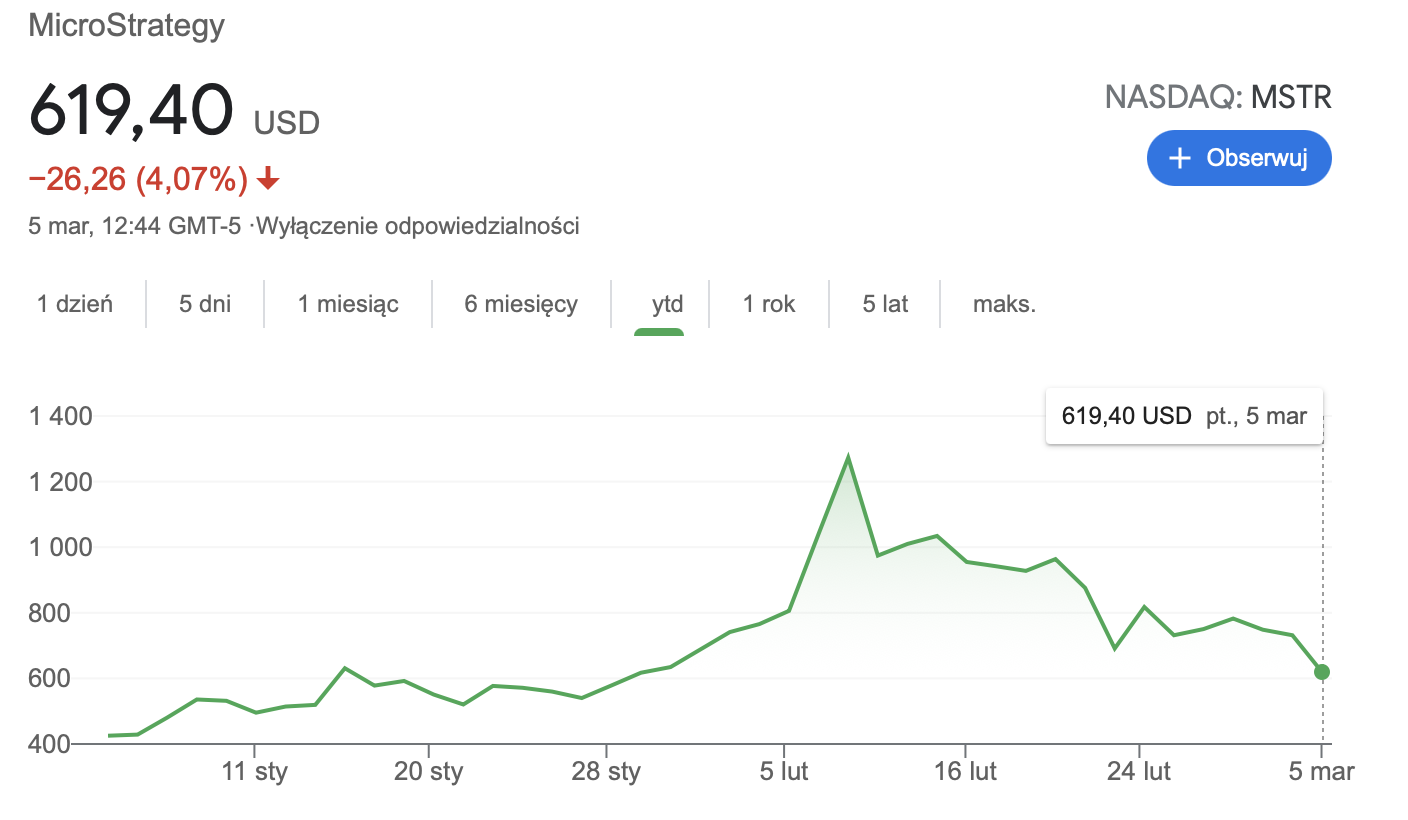Click the large 619,40 price figure
The height and width of the screenshot is (820, 1408).
click(131, 109)
